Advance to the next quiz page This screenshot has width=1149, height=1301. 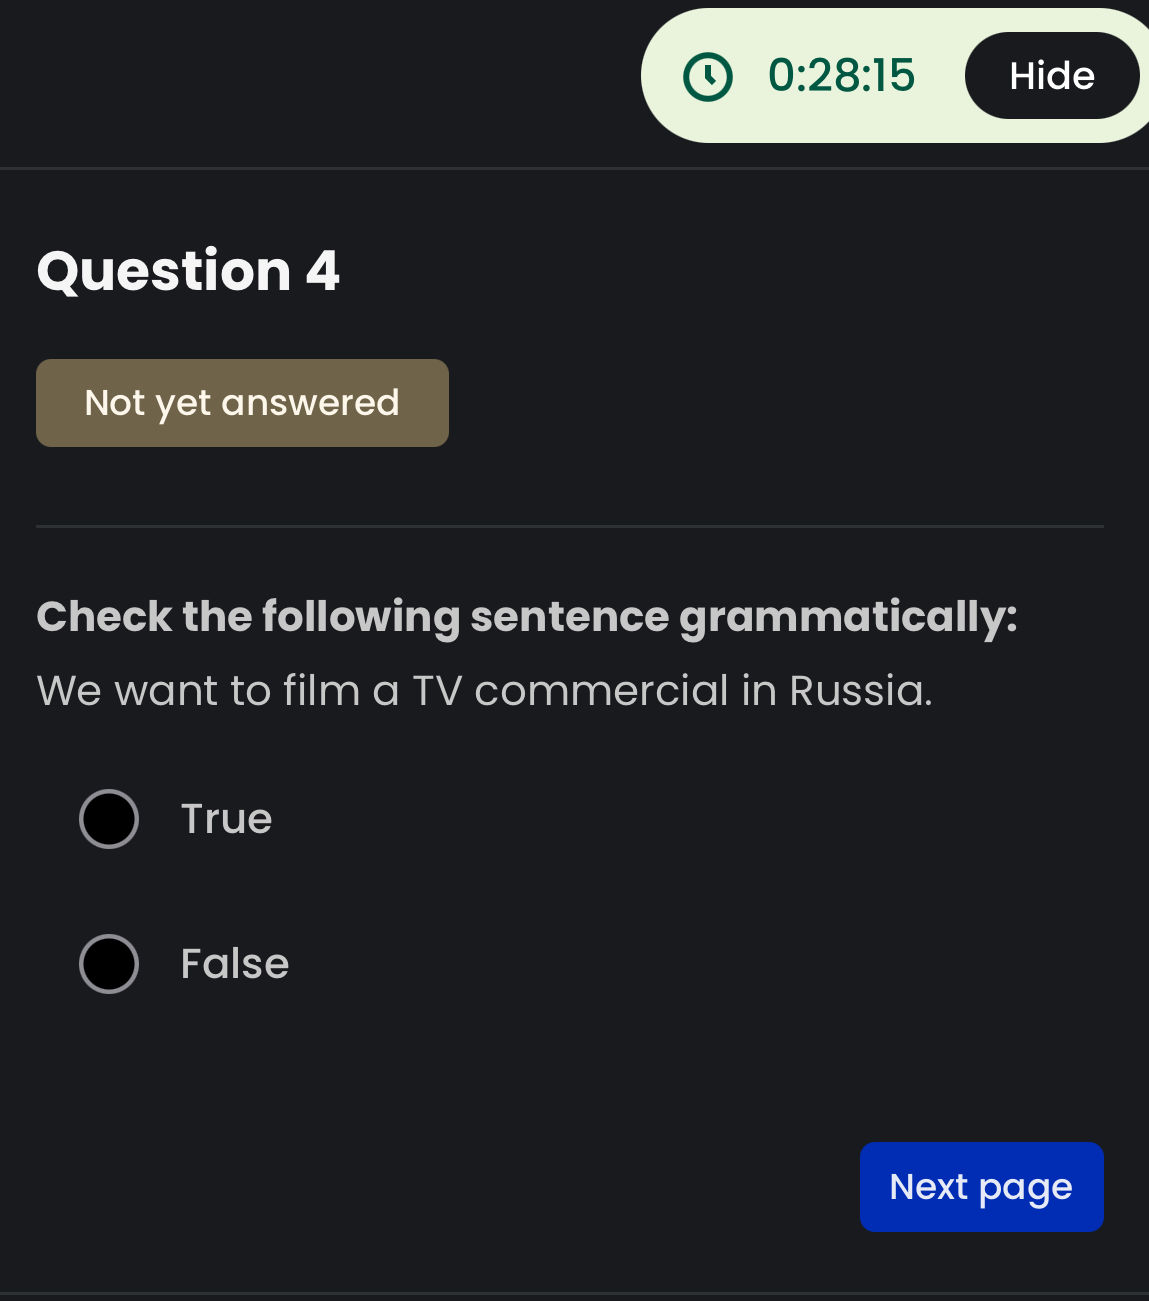(980, 1186)
